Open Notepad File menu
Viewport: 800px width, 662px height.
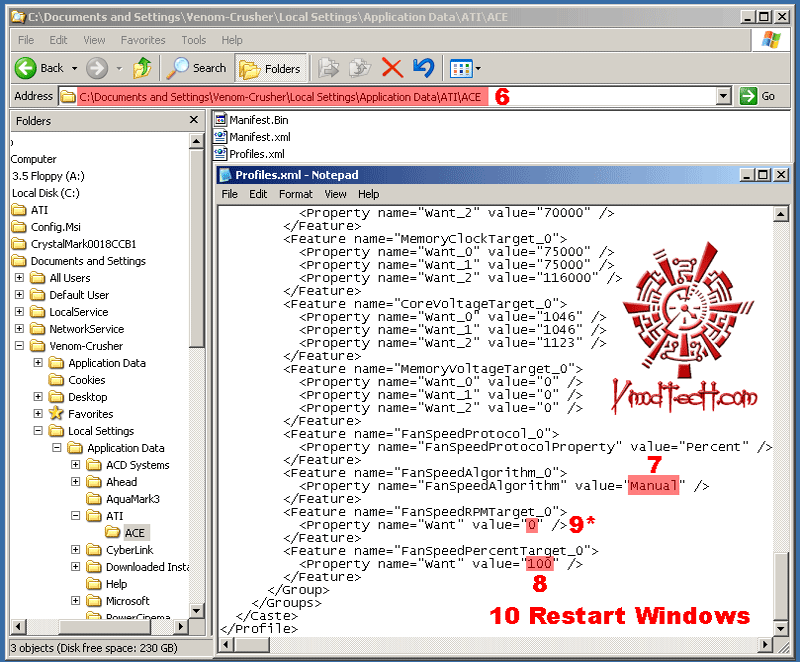230,194
